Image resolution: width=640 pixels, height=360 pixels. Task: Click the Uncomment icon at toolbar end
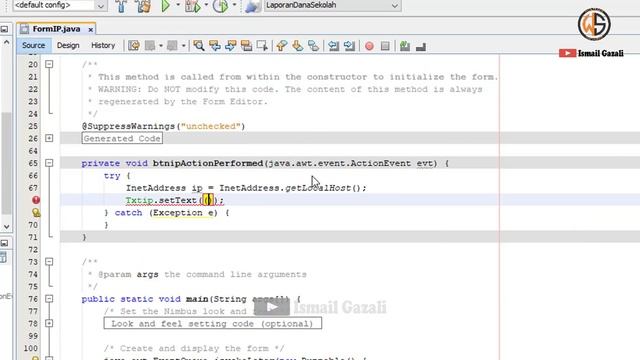pos(421,47)
